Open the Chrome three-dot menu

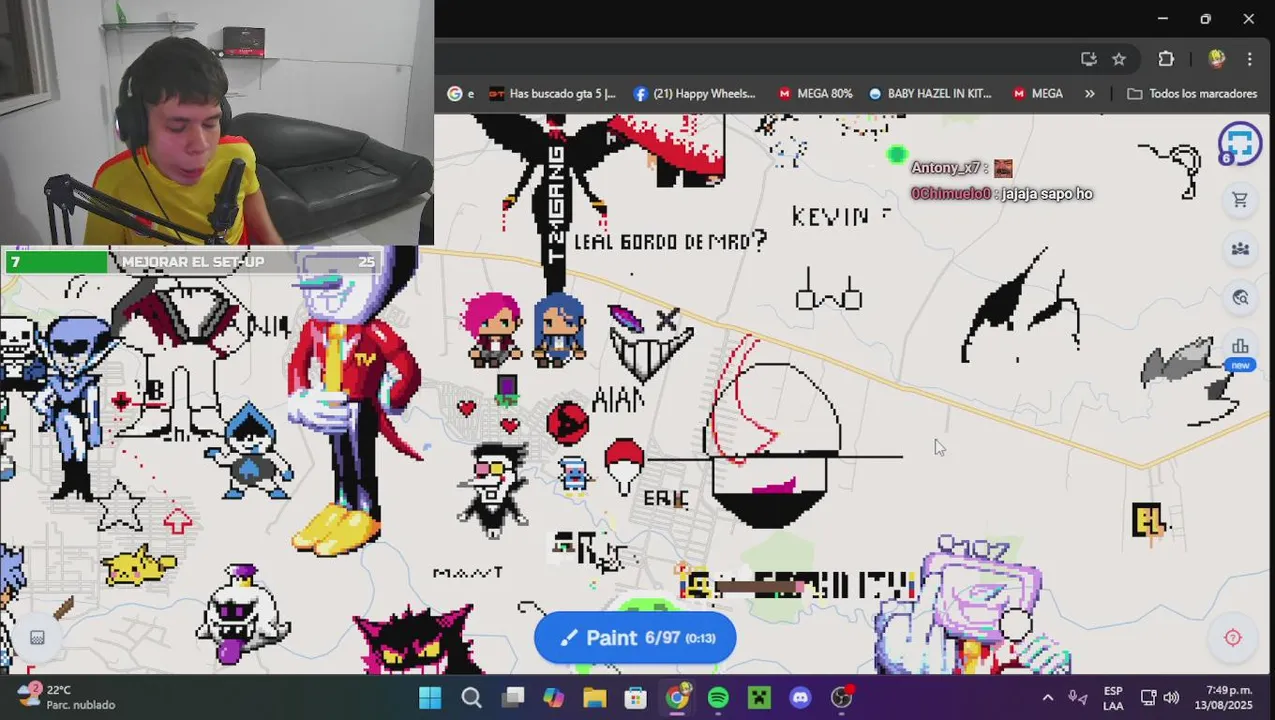click(x=1249, y=59)
